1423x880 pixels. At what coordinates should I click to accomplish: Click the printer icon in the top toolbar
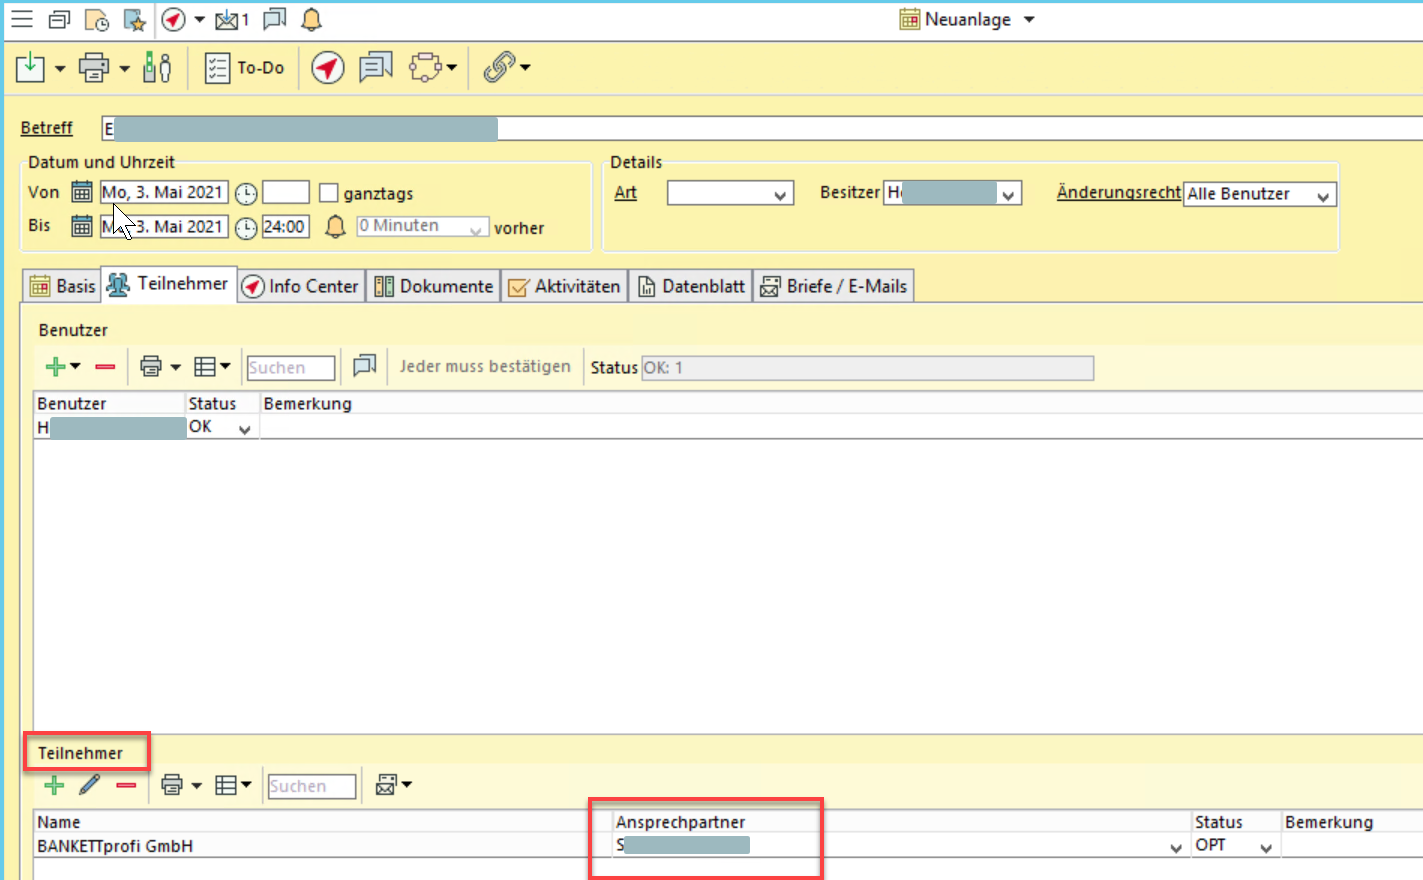point(93,68)
